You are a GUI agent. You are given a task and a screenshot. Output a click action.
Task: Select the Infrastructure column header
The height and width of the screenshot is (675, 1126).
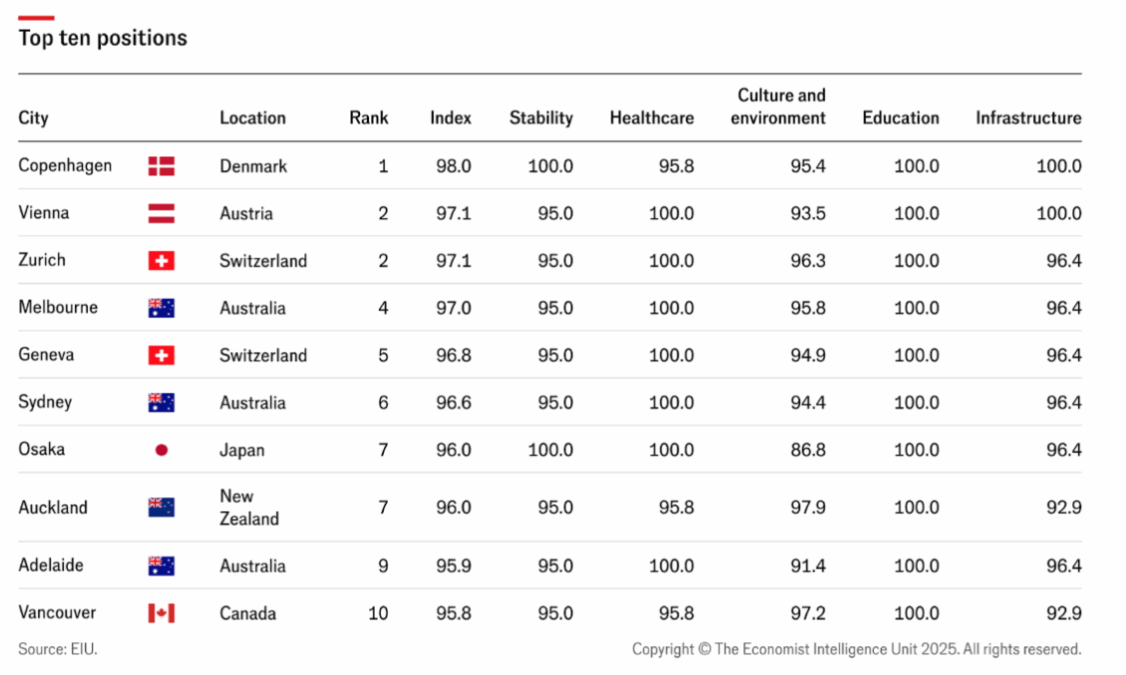click(x=1028, y=118)
